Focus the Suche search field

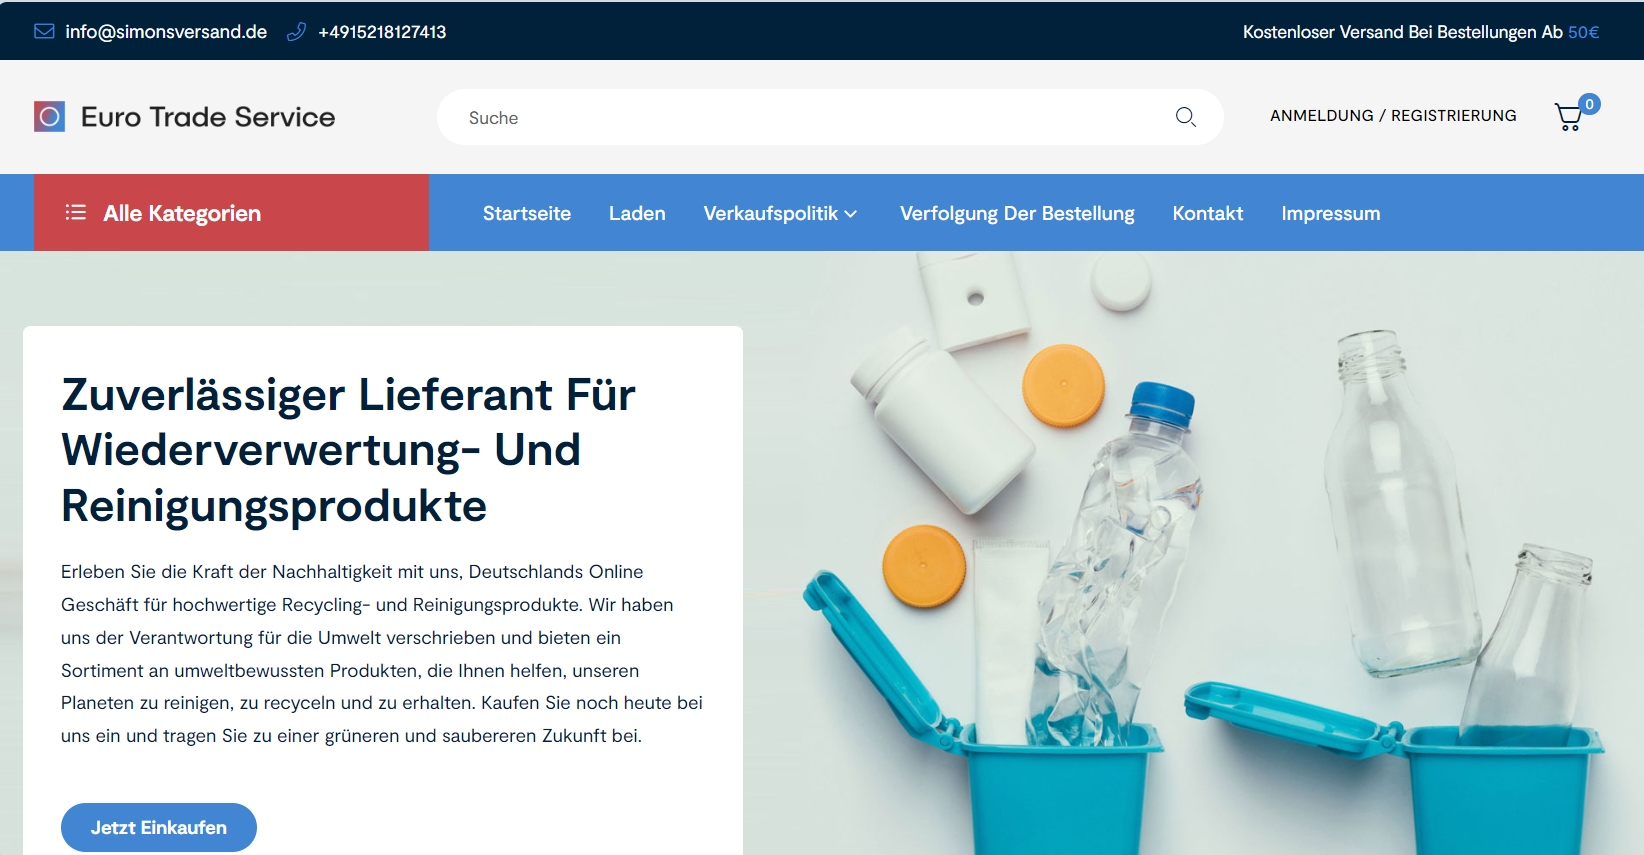(x=830, y=117)
